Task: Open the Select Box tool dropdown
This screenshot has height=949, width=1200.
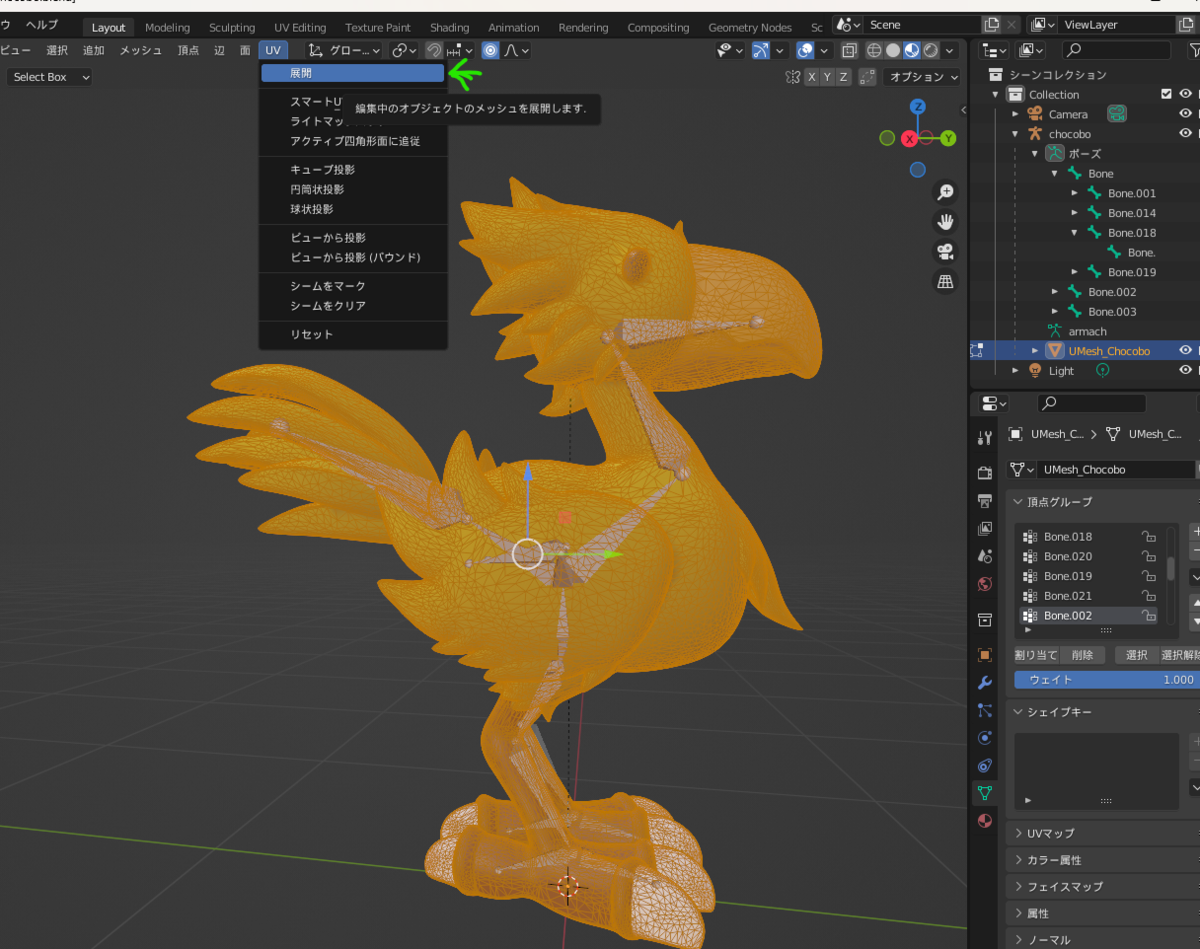Action: (x=50, y=77)
